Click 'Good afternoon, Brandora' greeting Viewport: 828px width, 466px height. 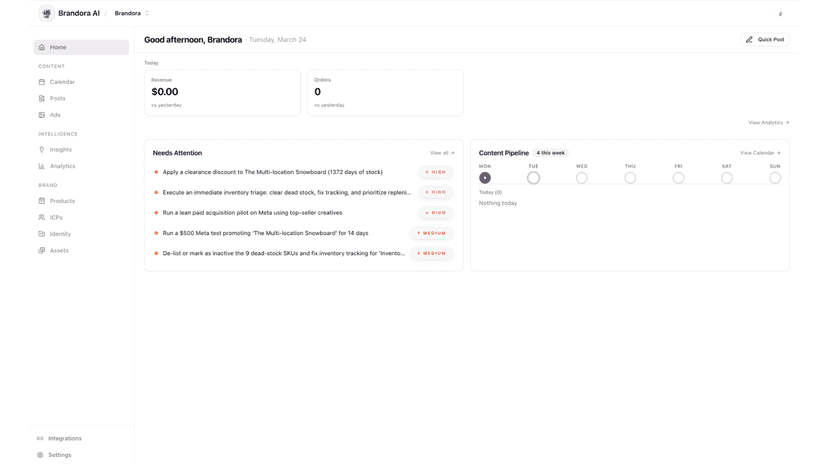193,40
